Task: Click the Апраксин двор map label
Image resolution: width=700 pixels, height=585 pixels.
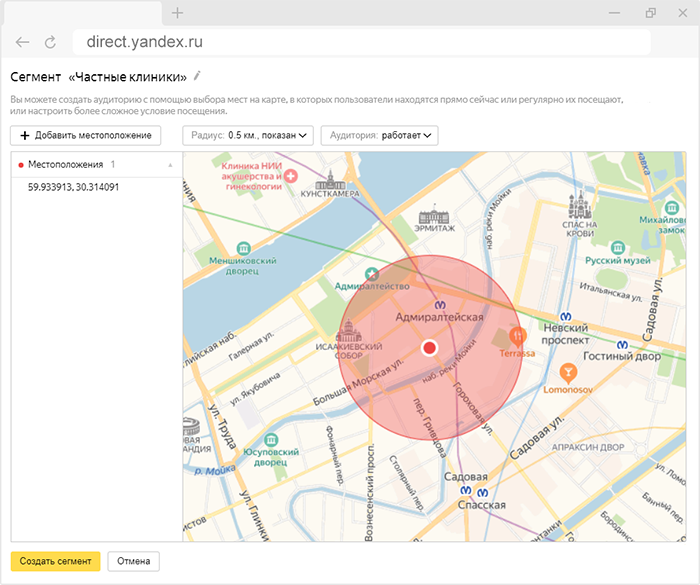Action: point(588,447)
